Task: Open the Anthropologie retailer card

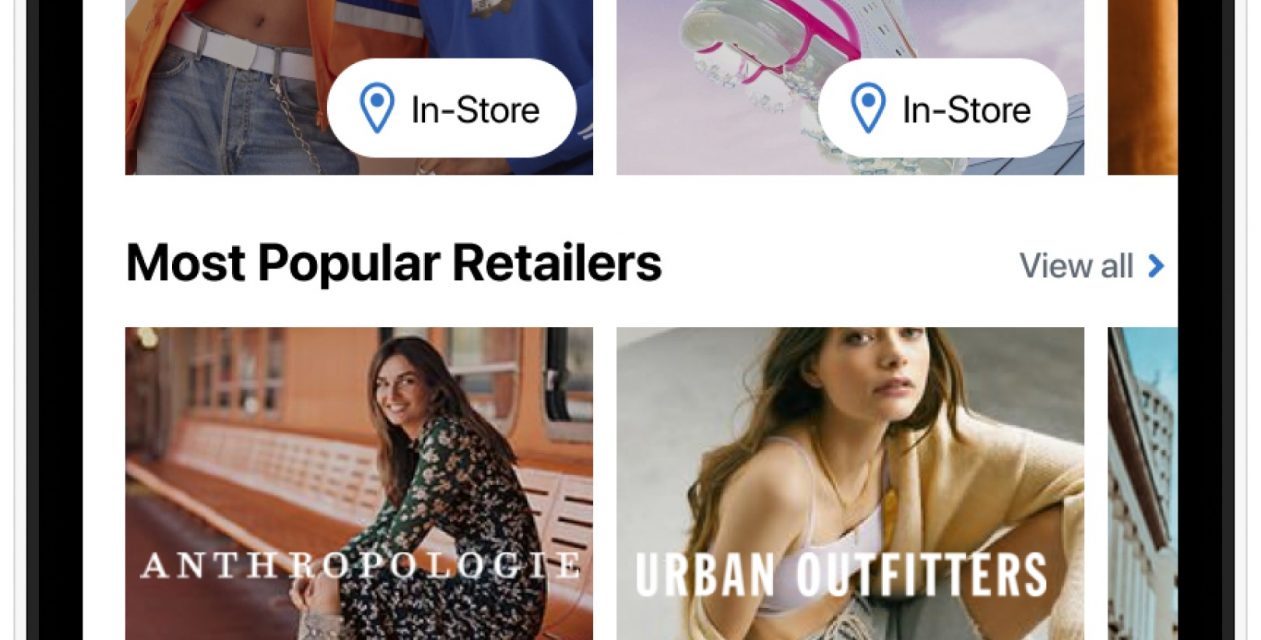Action: [x=359, y=484]
